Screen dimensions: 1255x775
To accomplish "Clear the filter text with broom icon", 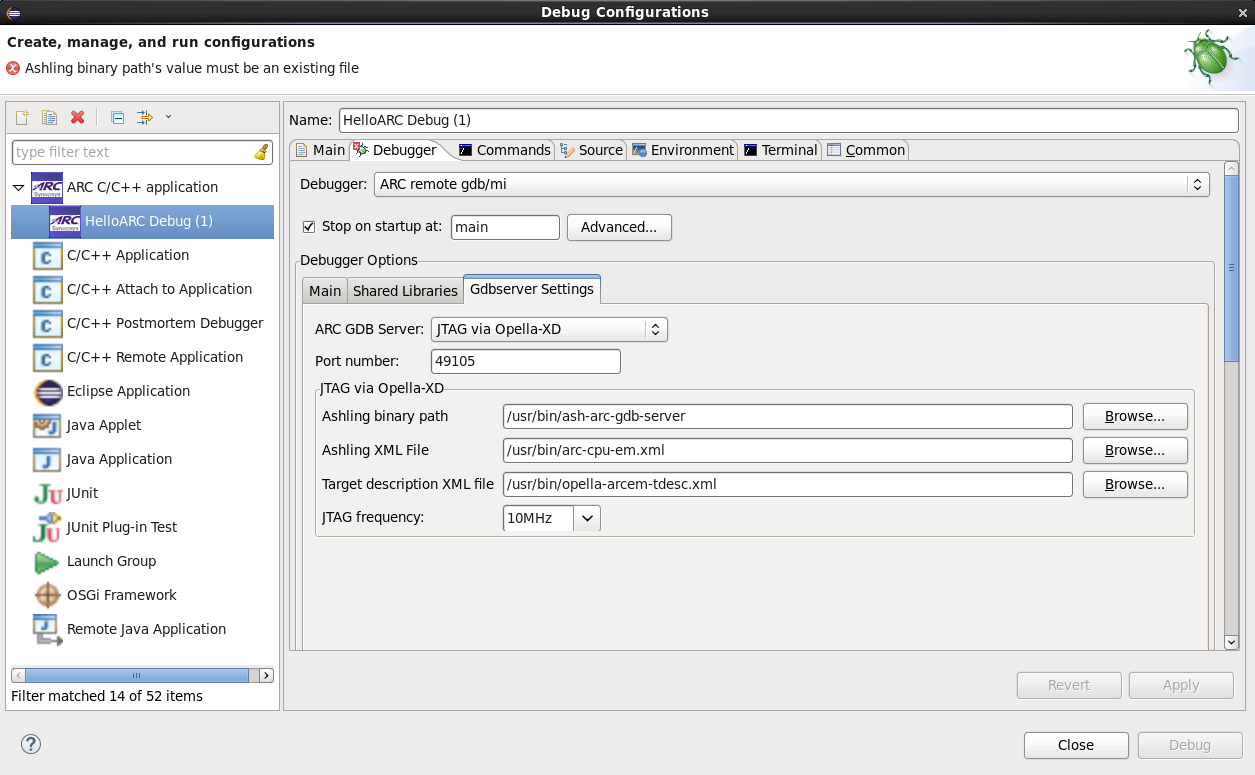I will 261,152.
